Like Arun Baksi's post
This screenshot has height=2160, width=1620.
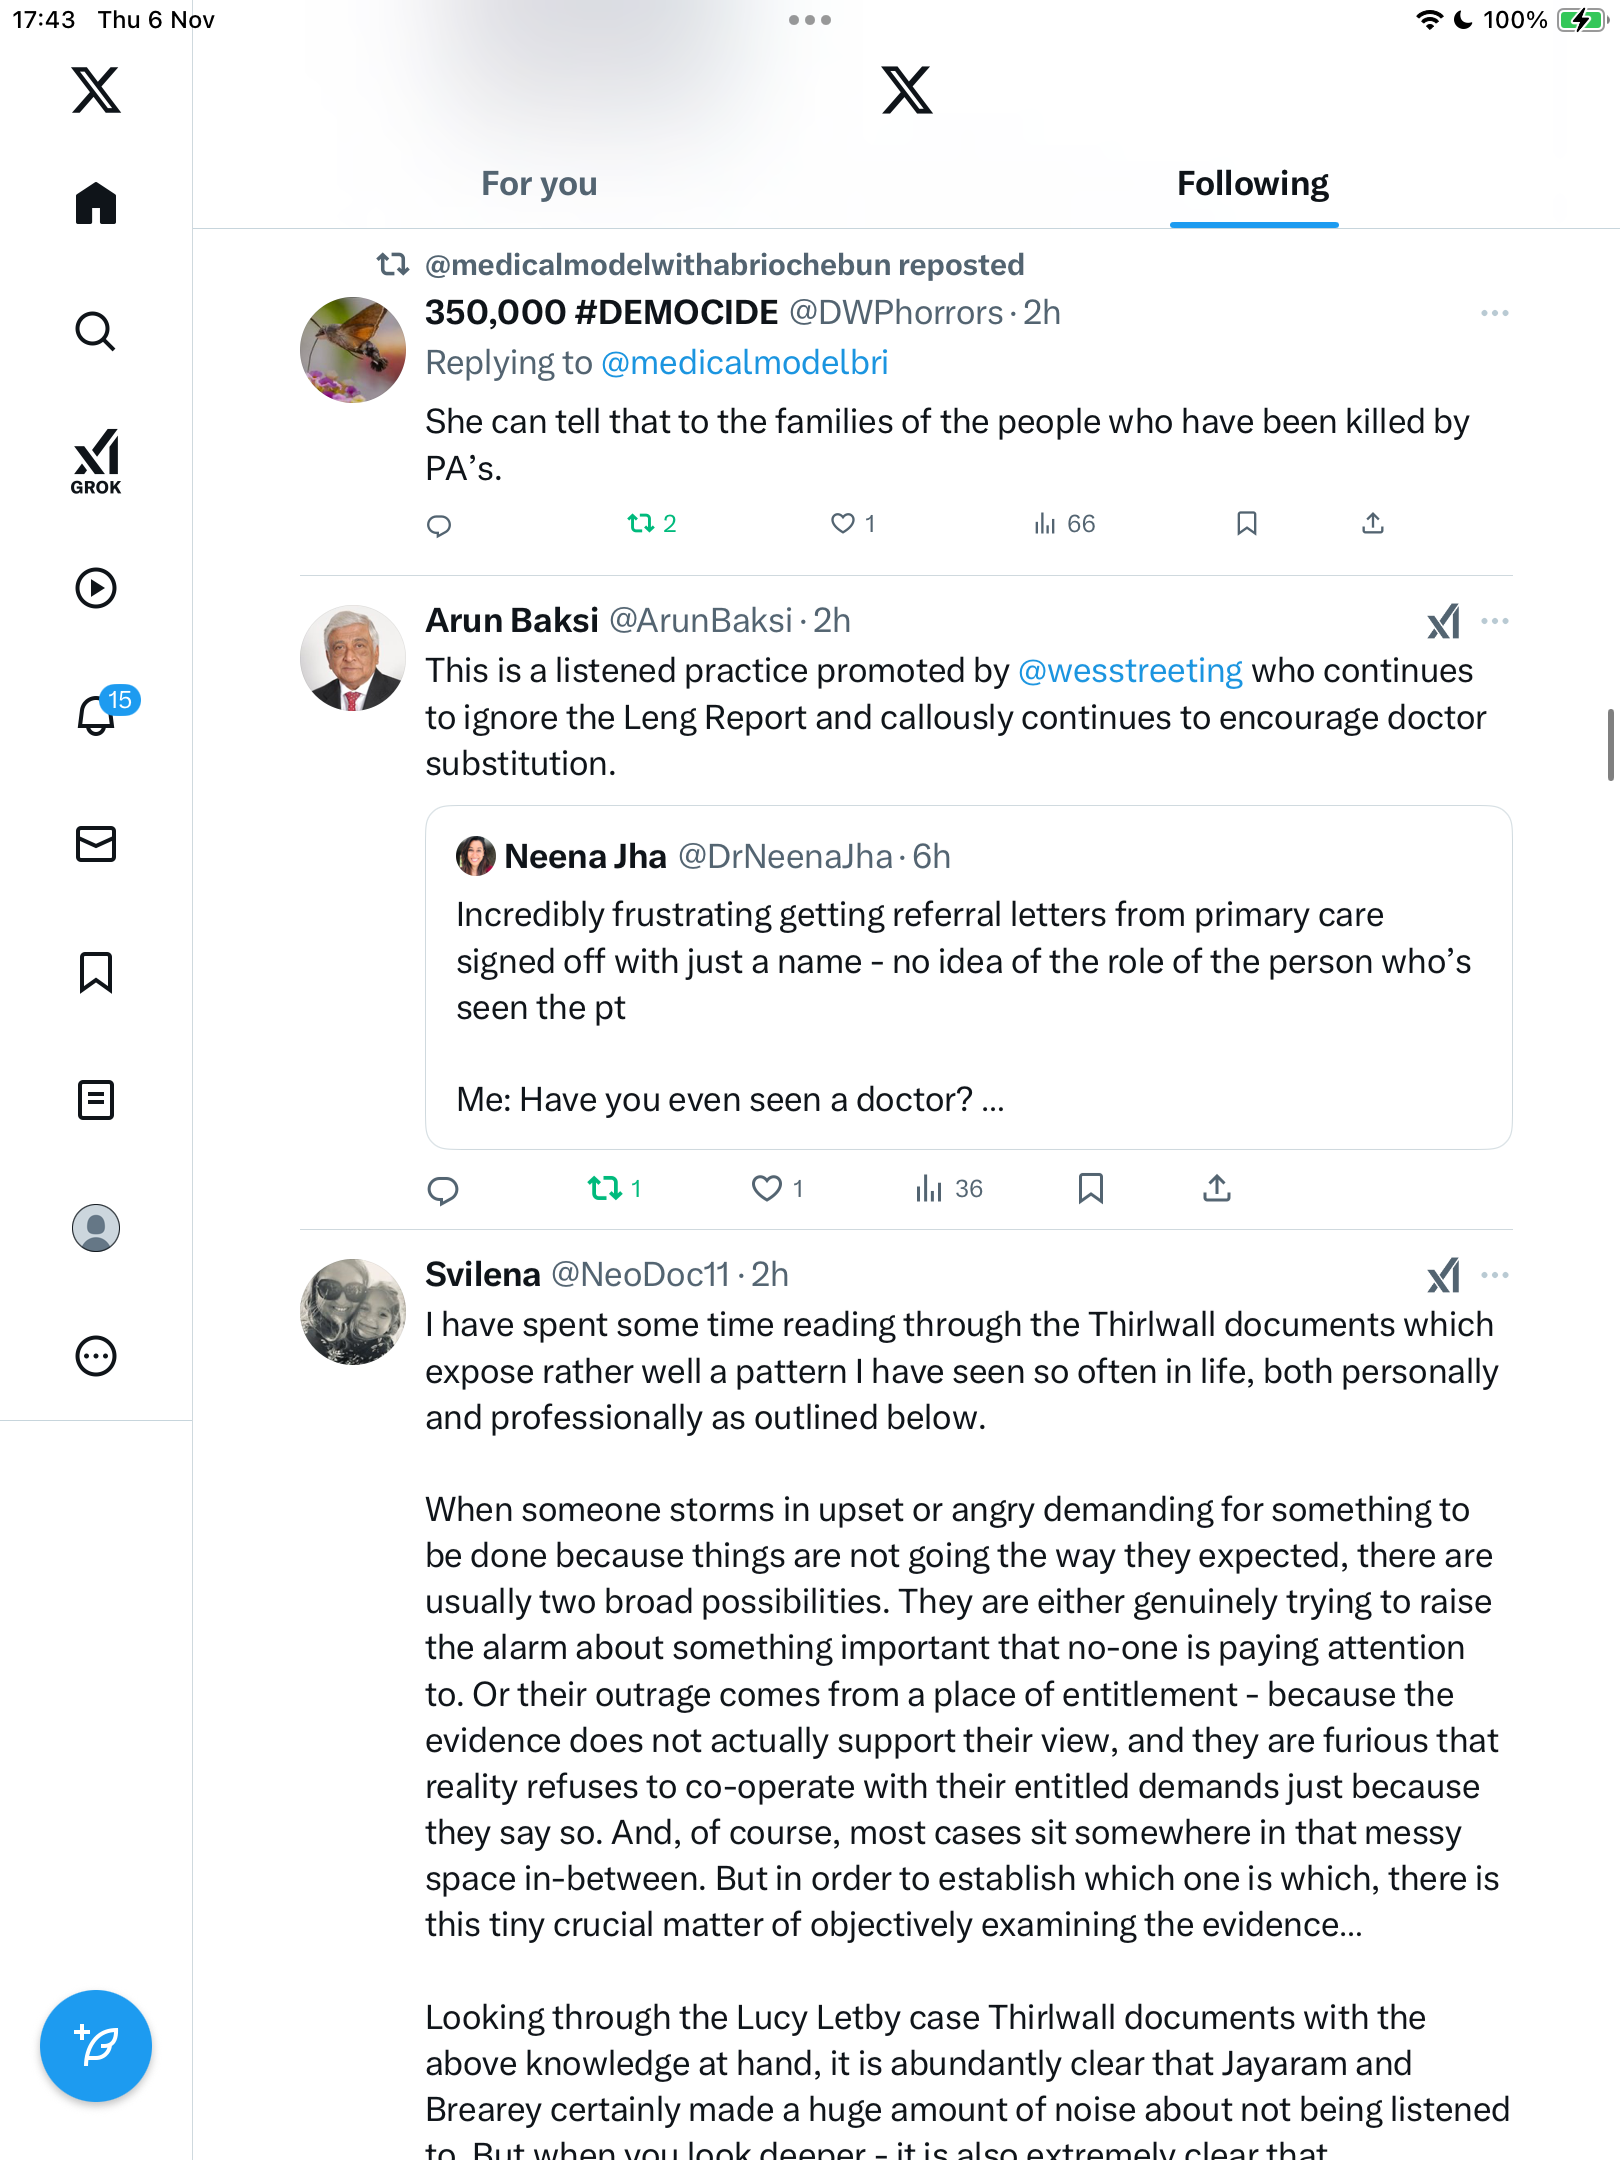[767, 1188]
